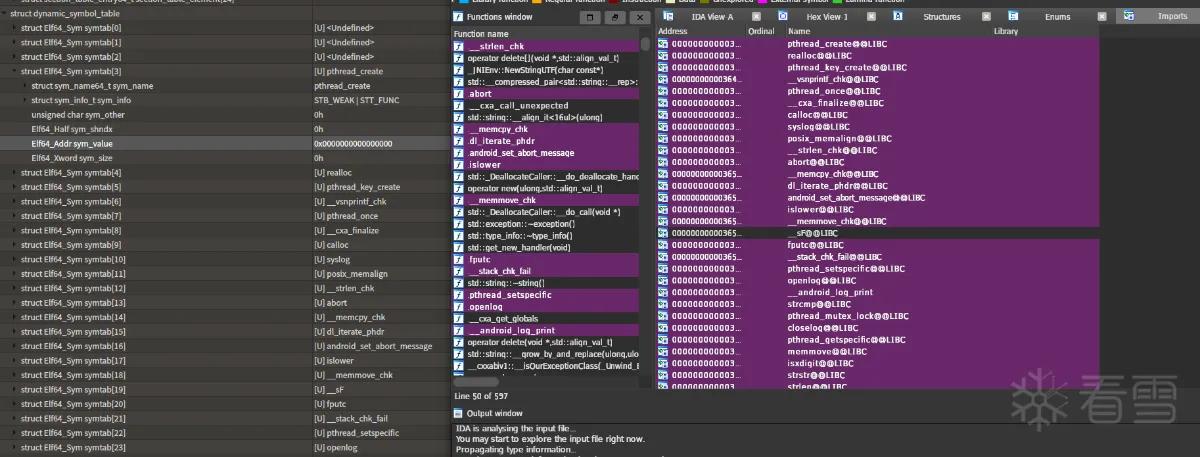Click import icon beside strcmp@@LIBC
This screenshot has width=1200, height=457.
pos(663,304)
